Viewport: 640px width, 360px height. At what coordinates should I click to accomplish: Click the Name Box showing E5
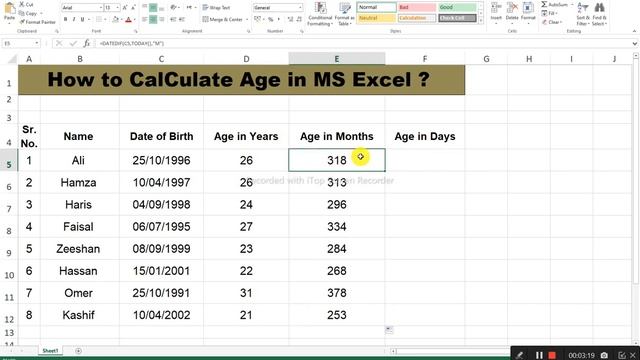20,43
